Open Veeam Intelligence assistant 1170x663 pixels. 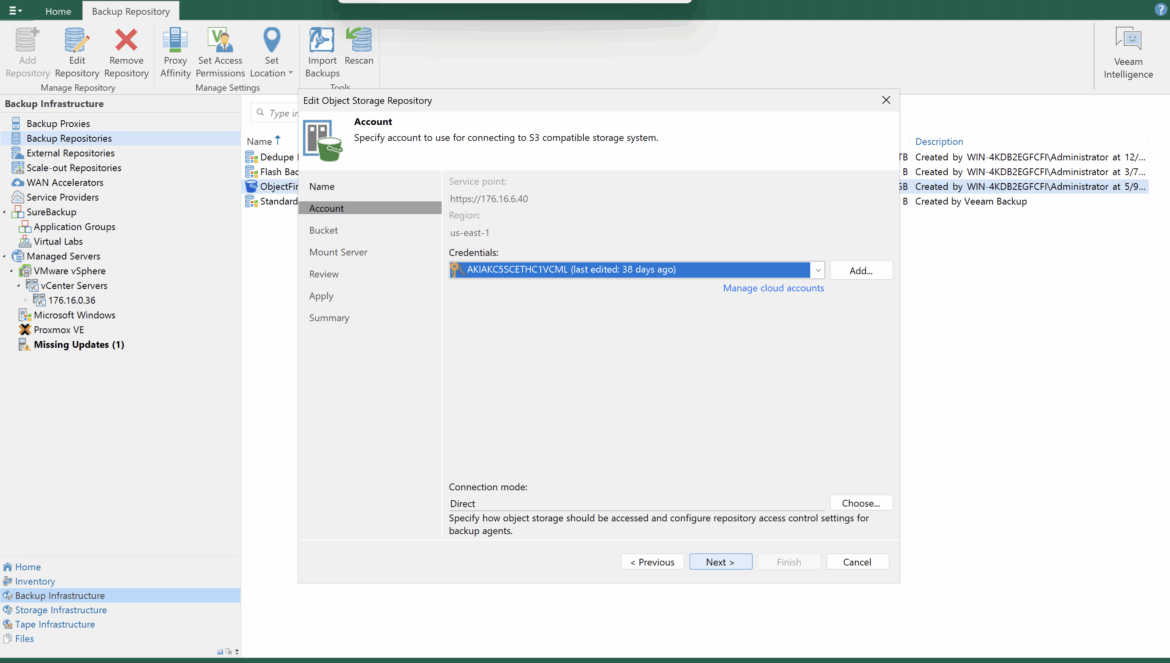[x=1128, y=52]
